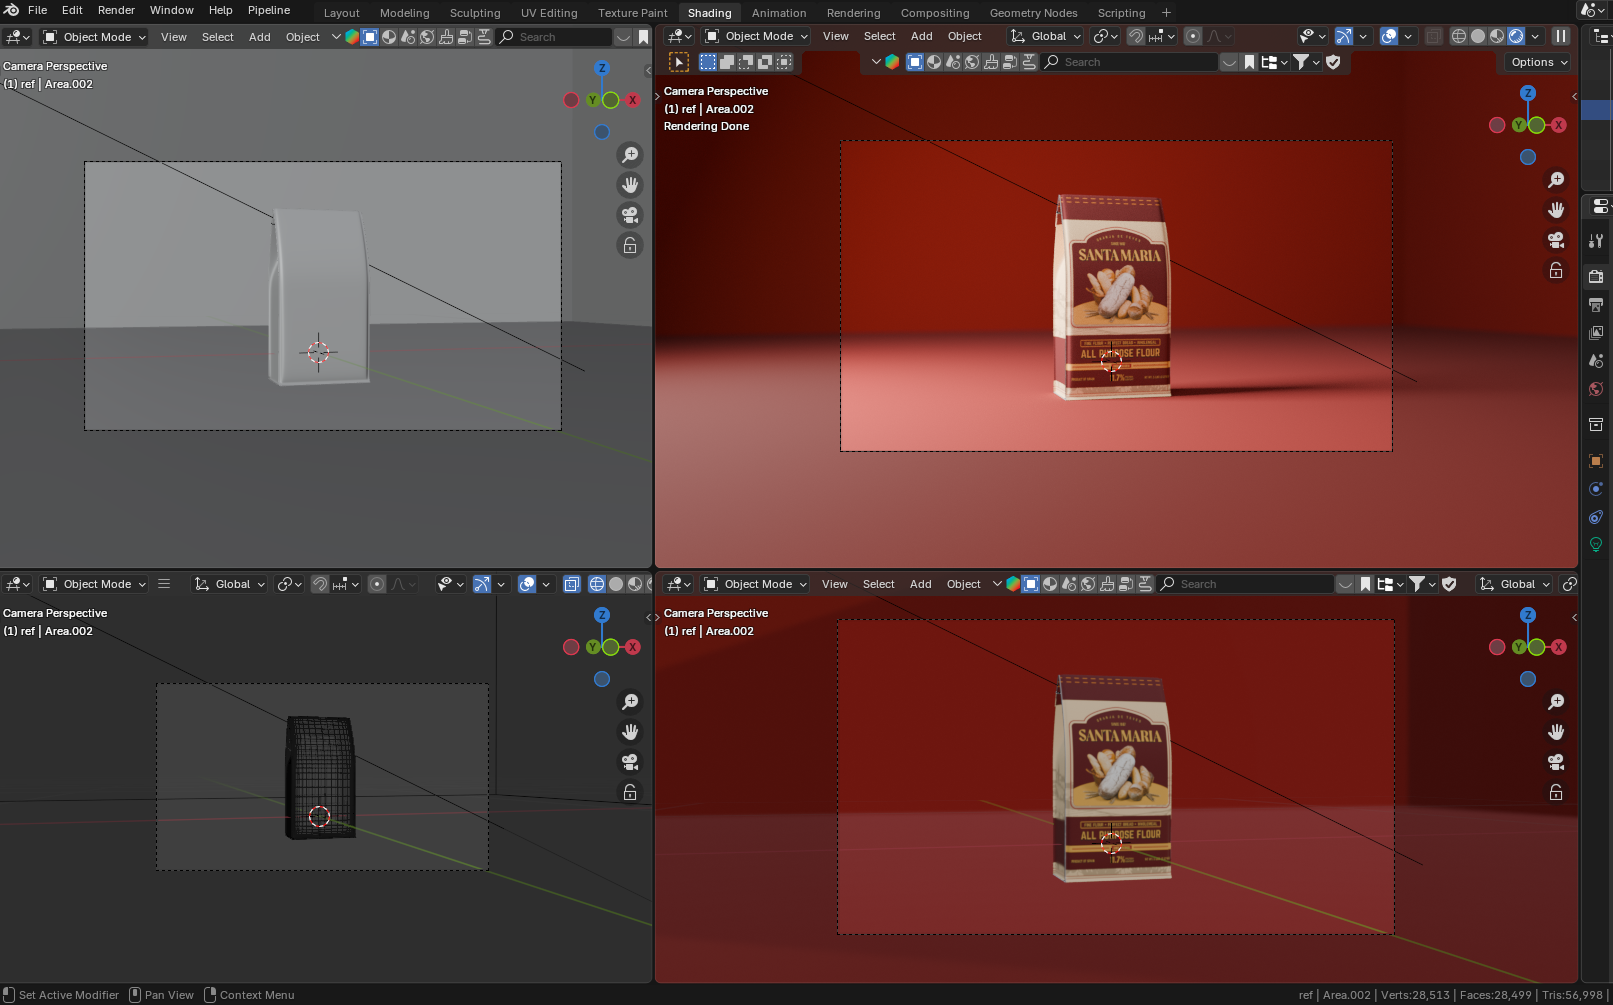Switch top-right viewport to rendered shading
Viewport: 1613px width, 1005px height.
(x=1516, y=36)
